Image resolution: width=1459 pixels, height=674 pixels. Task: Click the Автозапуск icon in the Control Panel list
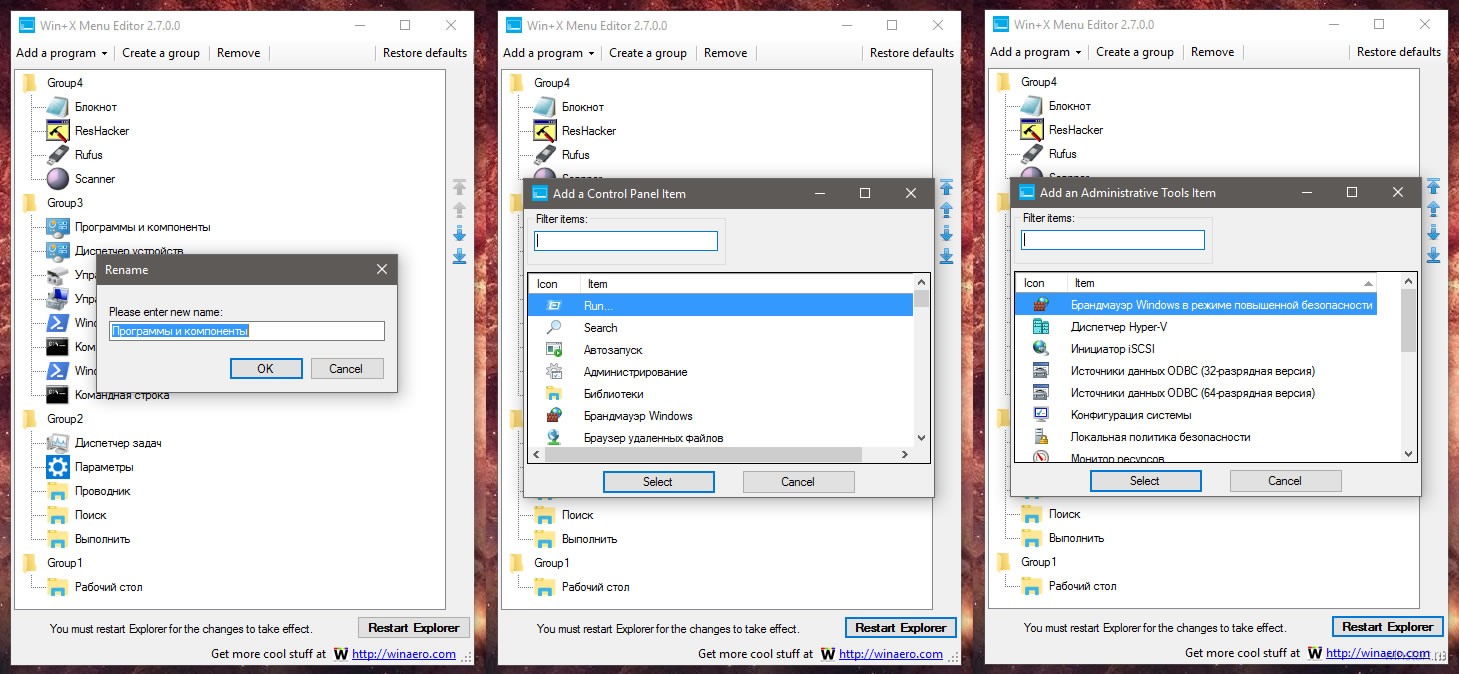554,350
